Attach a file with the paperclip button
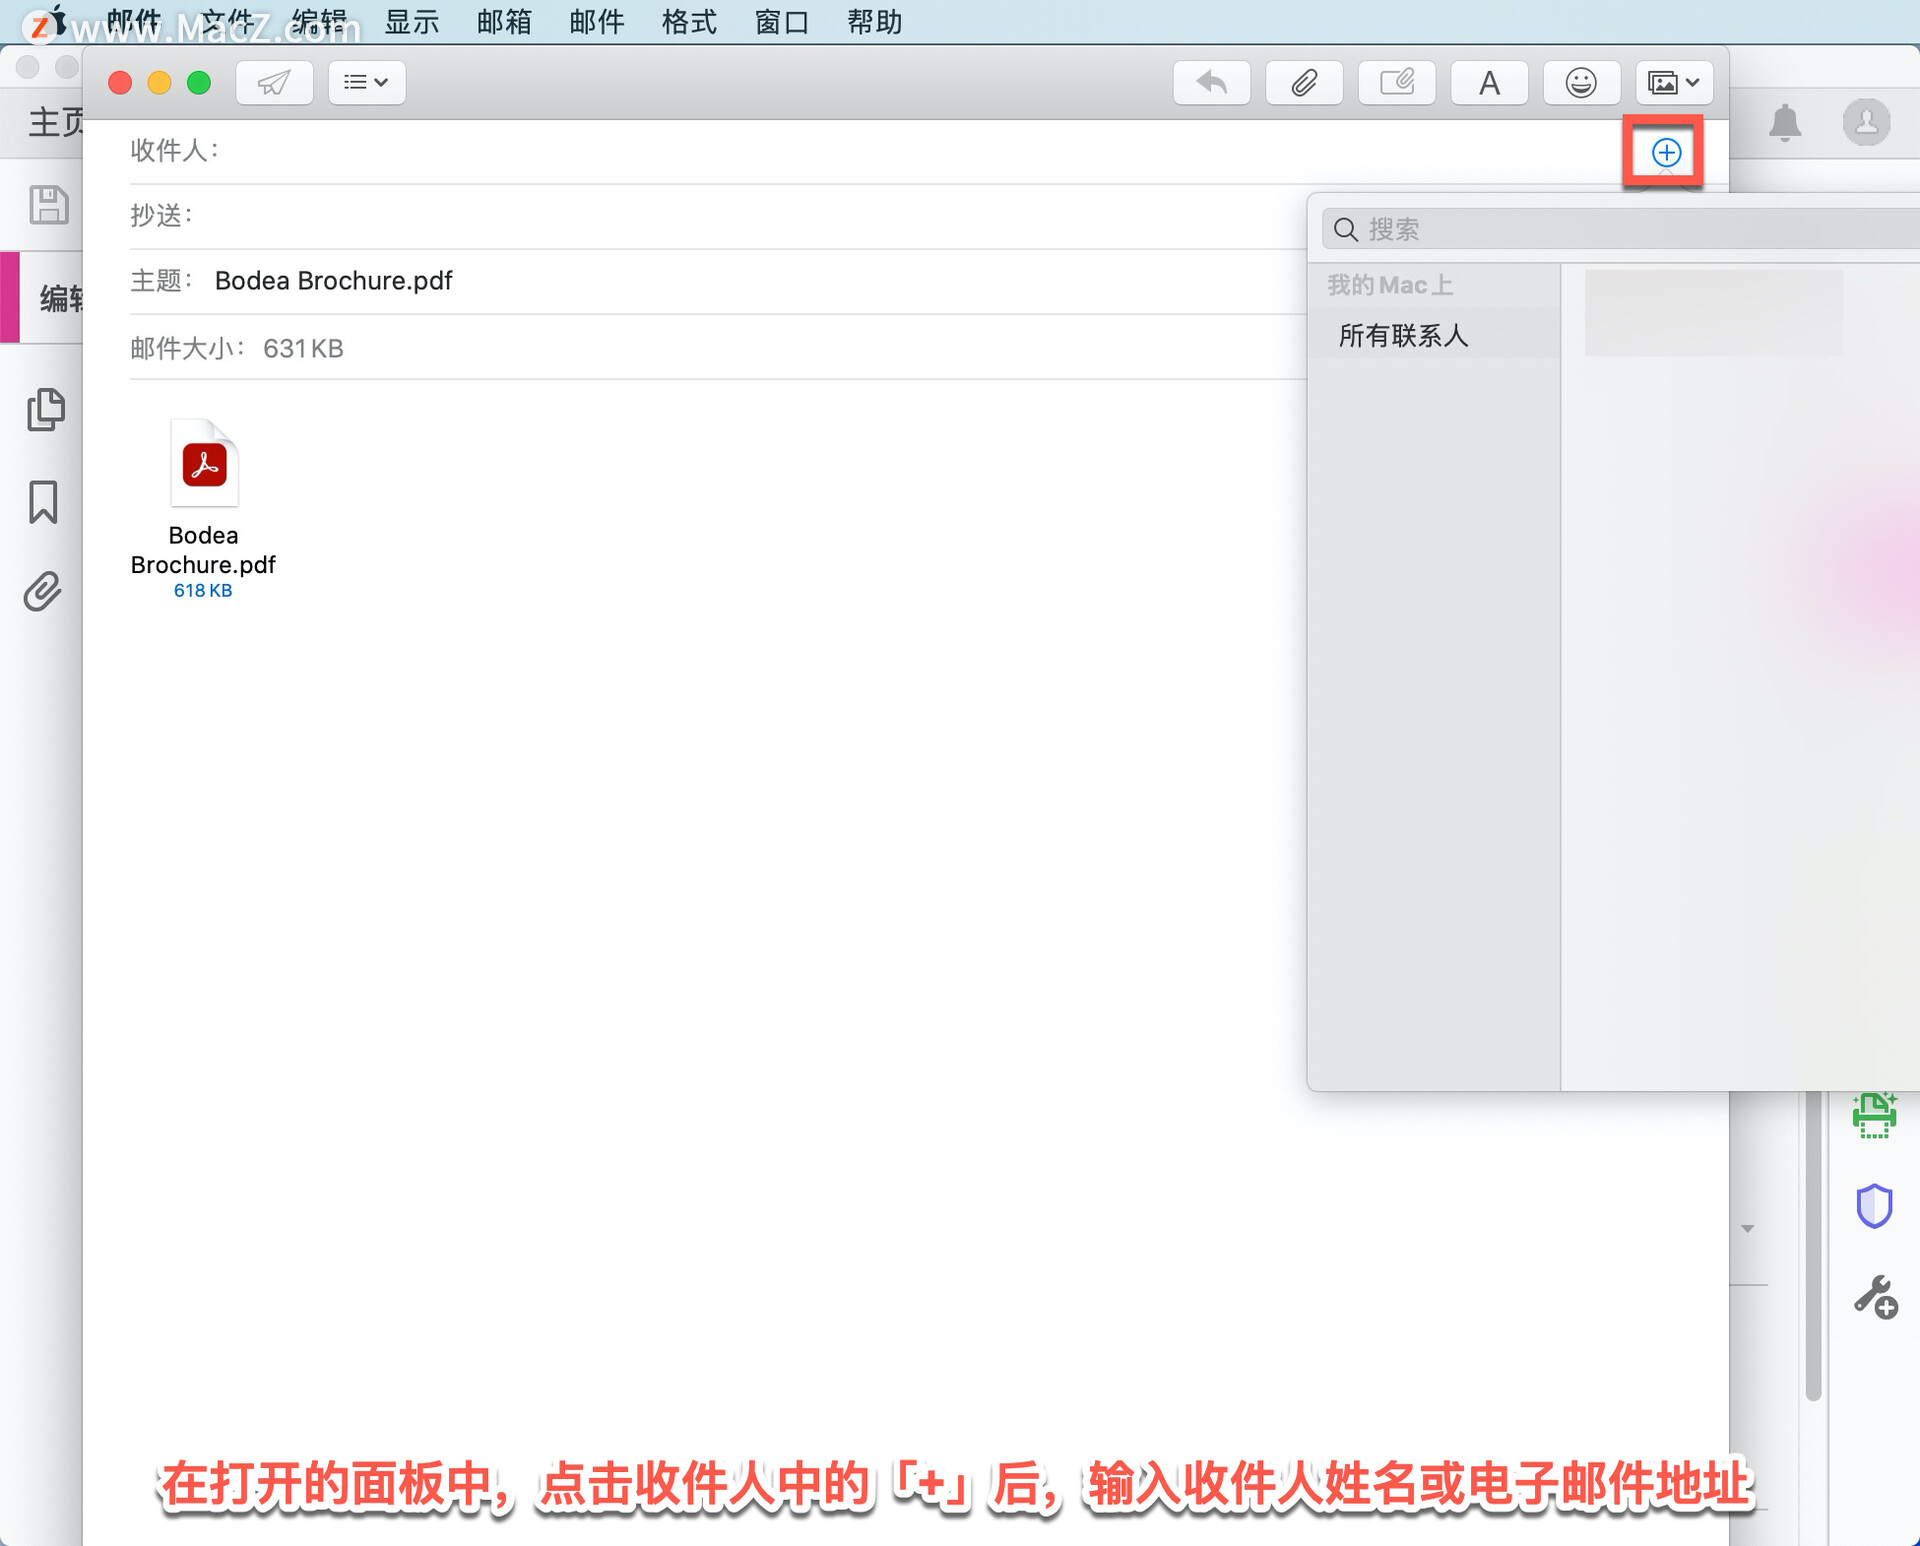The width and height of the screenshot is (1920, 1546). pyautogui.click(x=1304, y=82)
